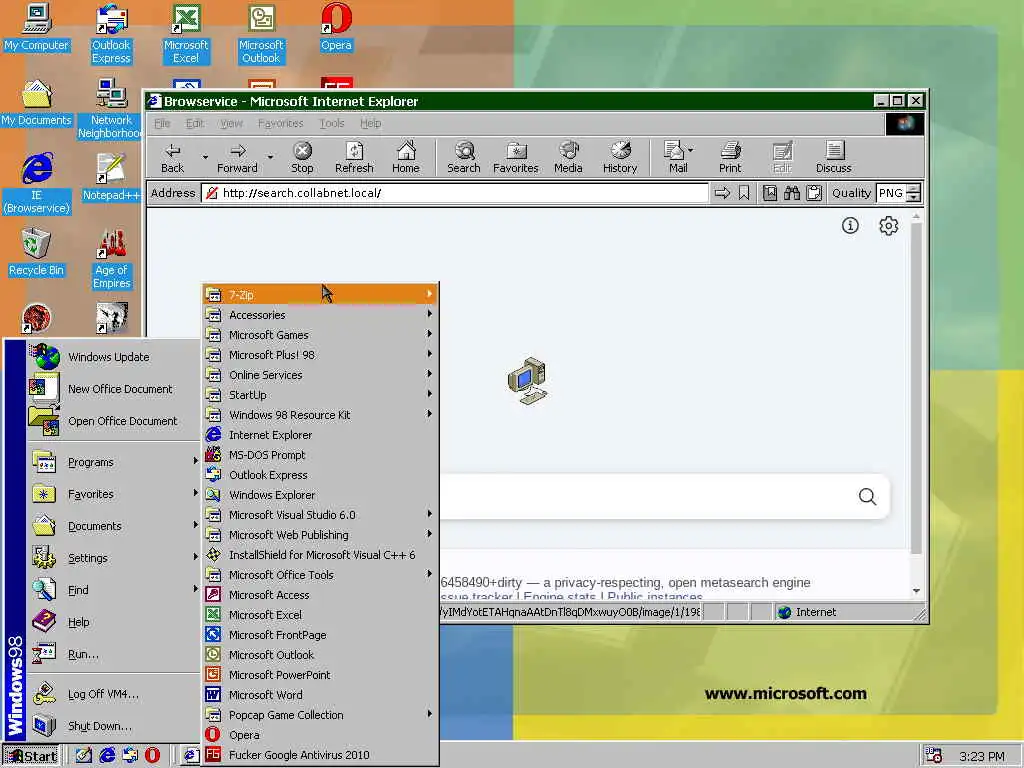Image resolution: width=1024 pixels, height=768 pixels.
Task: Choose Shut Down... from Start menu
Action: click(x=114, y=726)
